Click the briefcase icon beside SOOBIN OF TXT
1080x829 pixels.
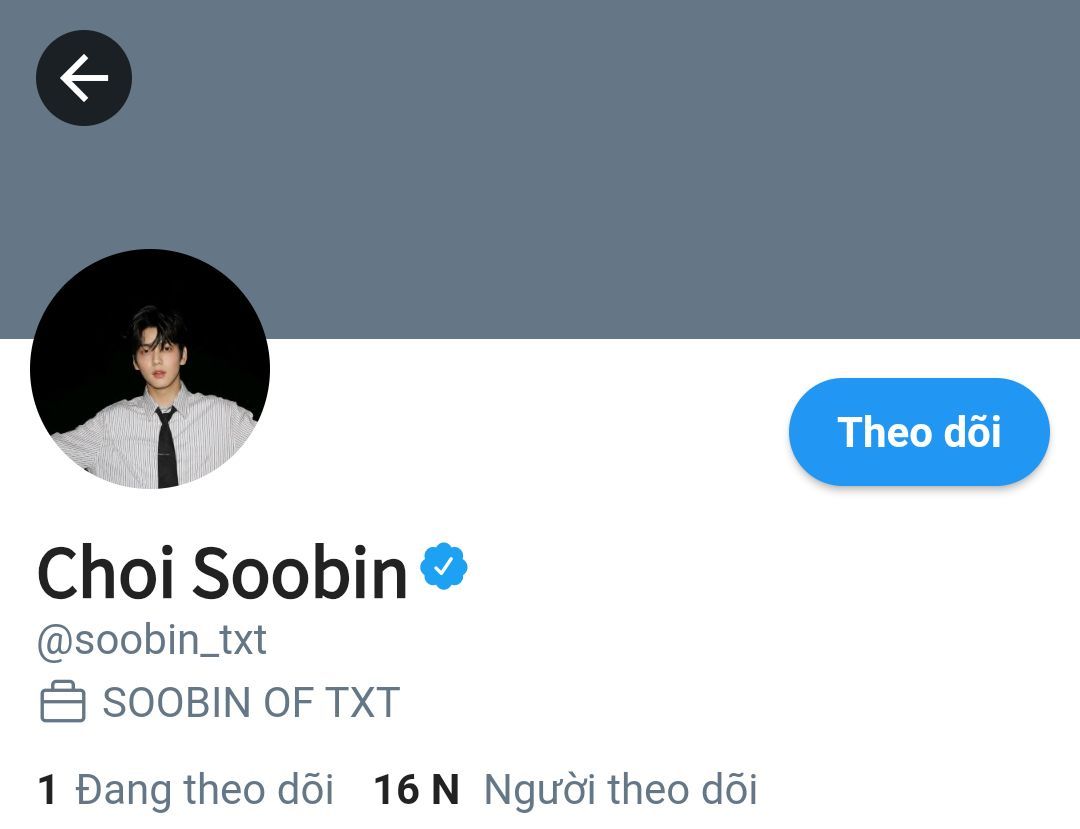pos(62,702)
